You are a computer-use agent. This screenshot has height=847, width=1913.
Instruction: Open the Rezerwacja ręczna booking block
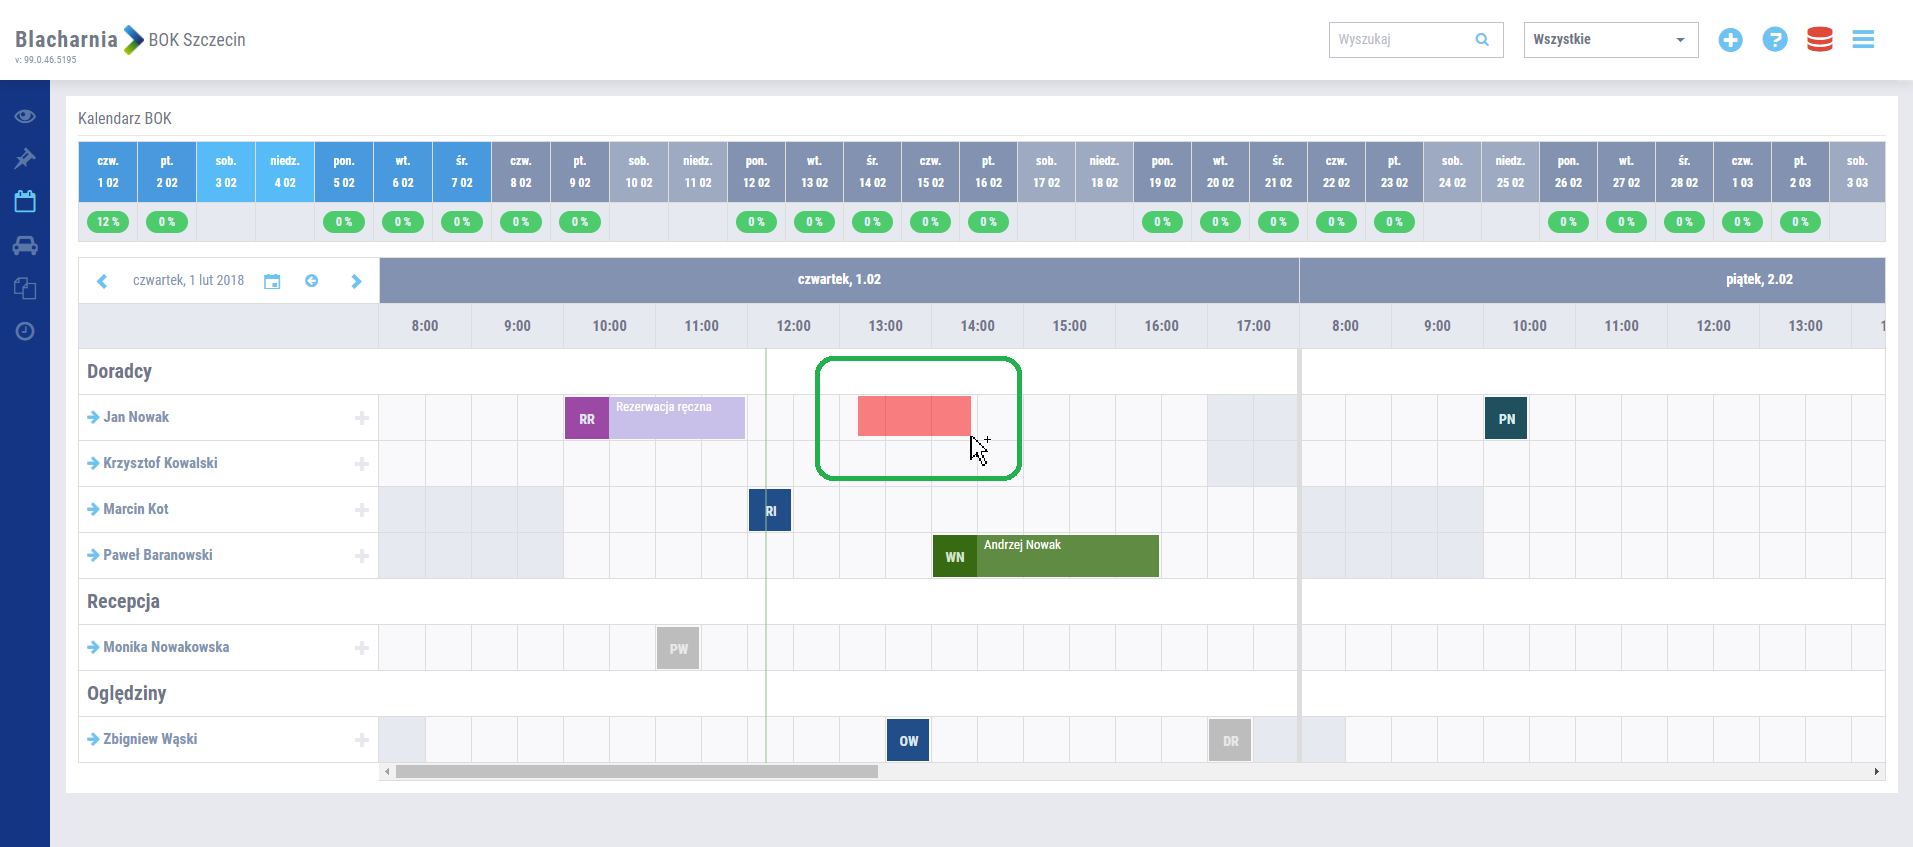pos(677,419)
